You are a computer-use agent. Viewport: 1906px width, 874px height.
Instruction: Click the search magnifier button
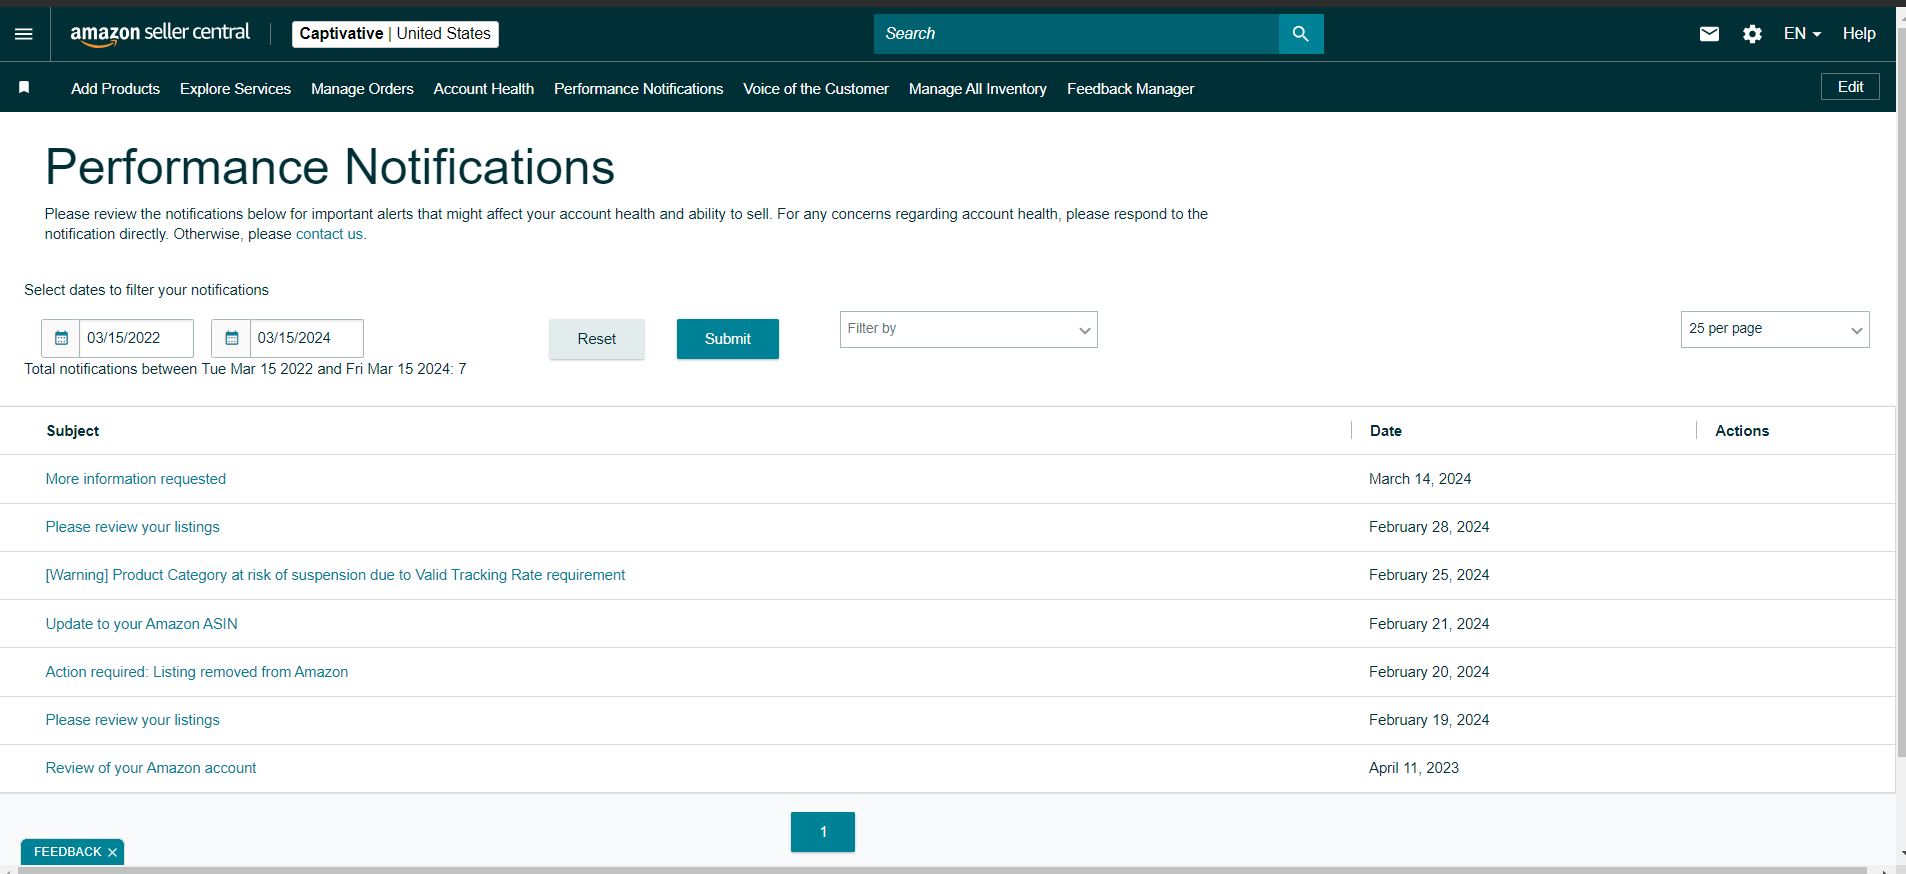pyautogui.click(x=1301, y=34)
